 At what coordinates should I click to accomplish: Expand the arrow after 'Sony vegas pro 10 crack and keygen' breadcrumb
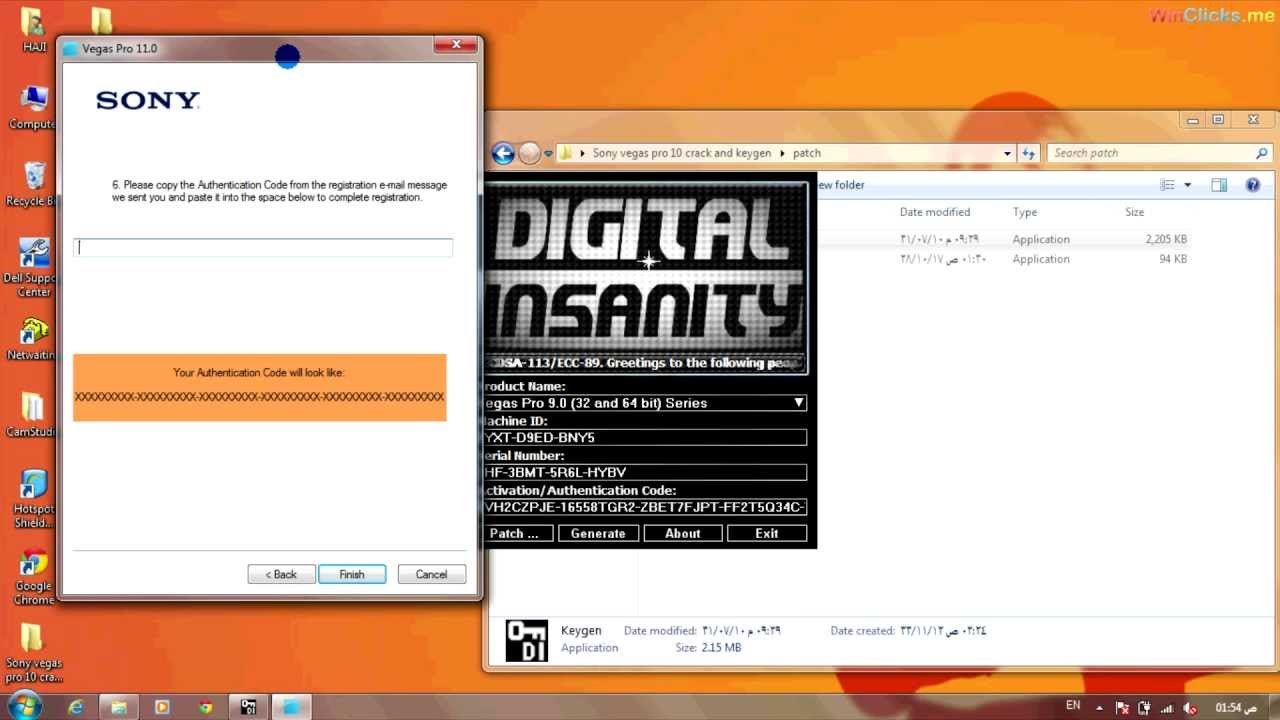[x=781, y=153]
